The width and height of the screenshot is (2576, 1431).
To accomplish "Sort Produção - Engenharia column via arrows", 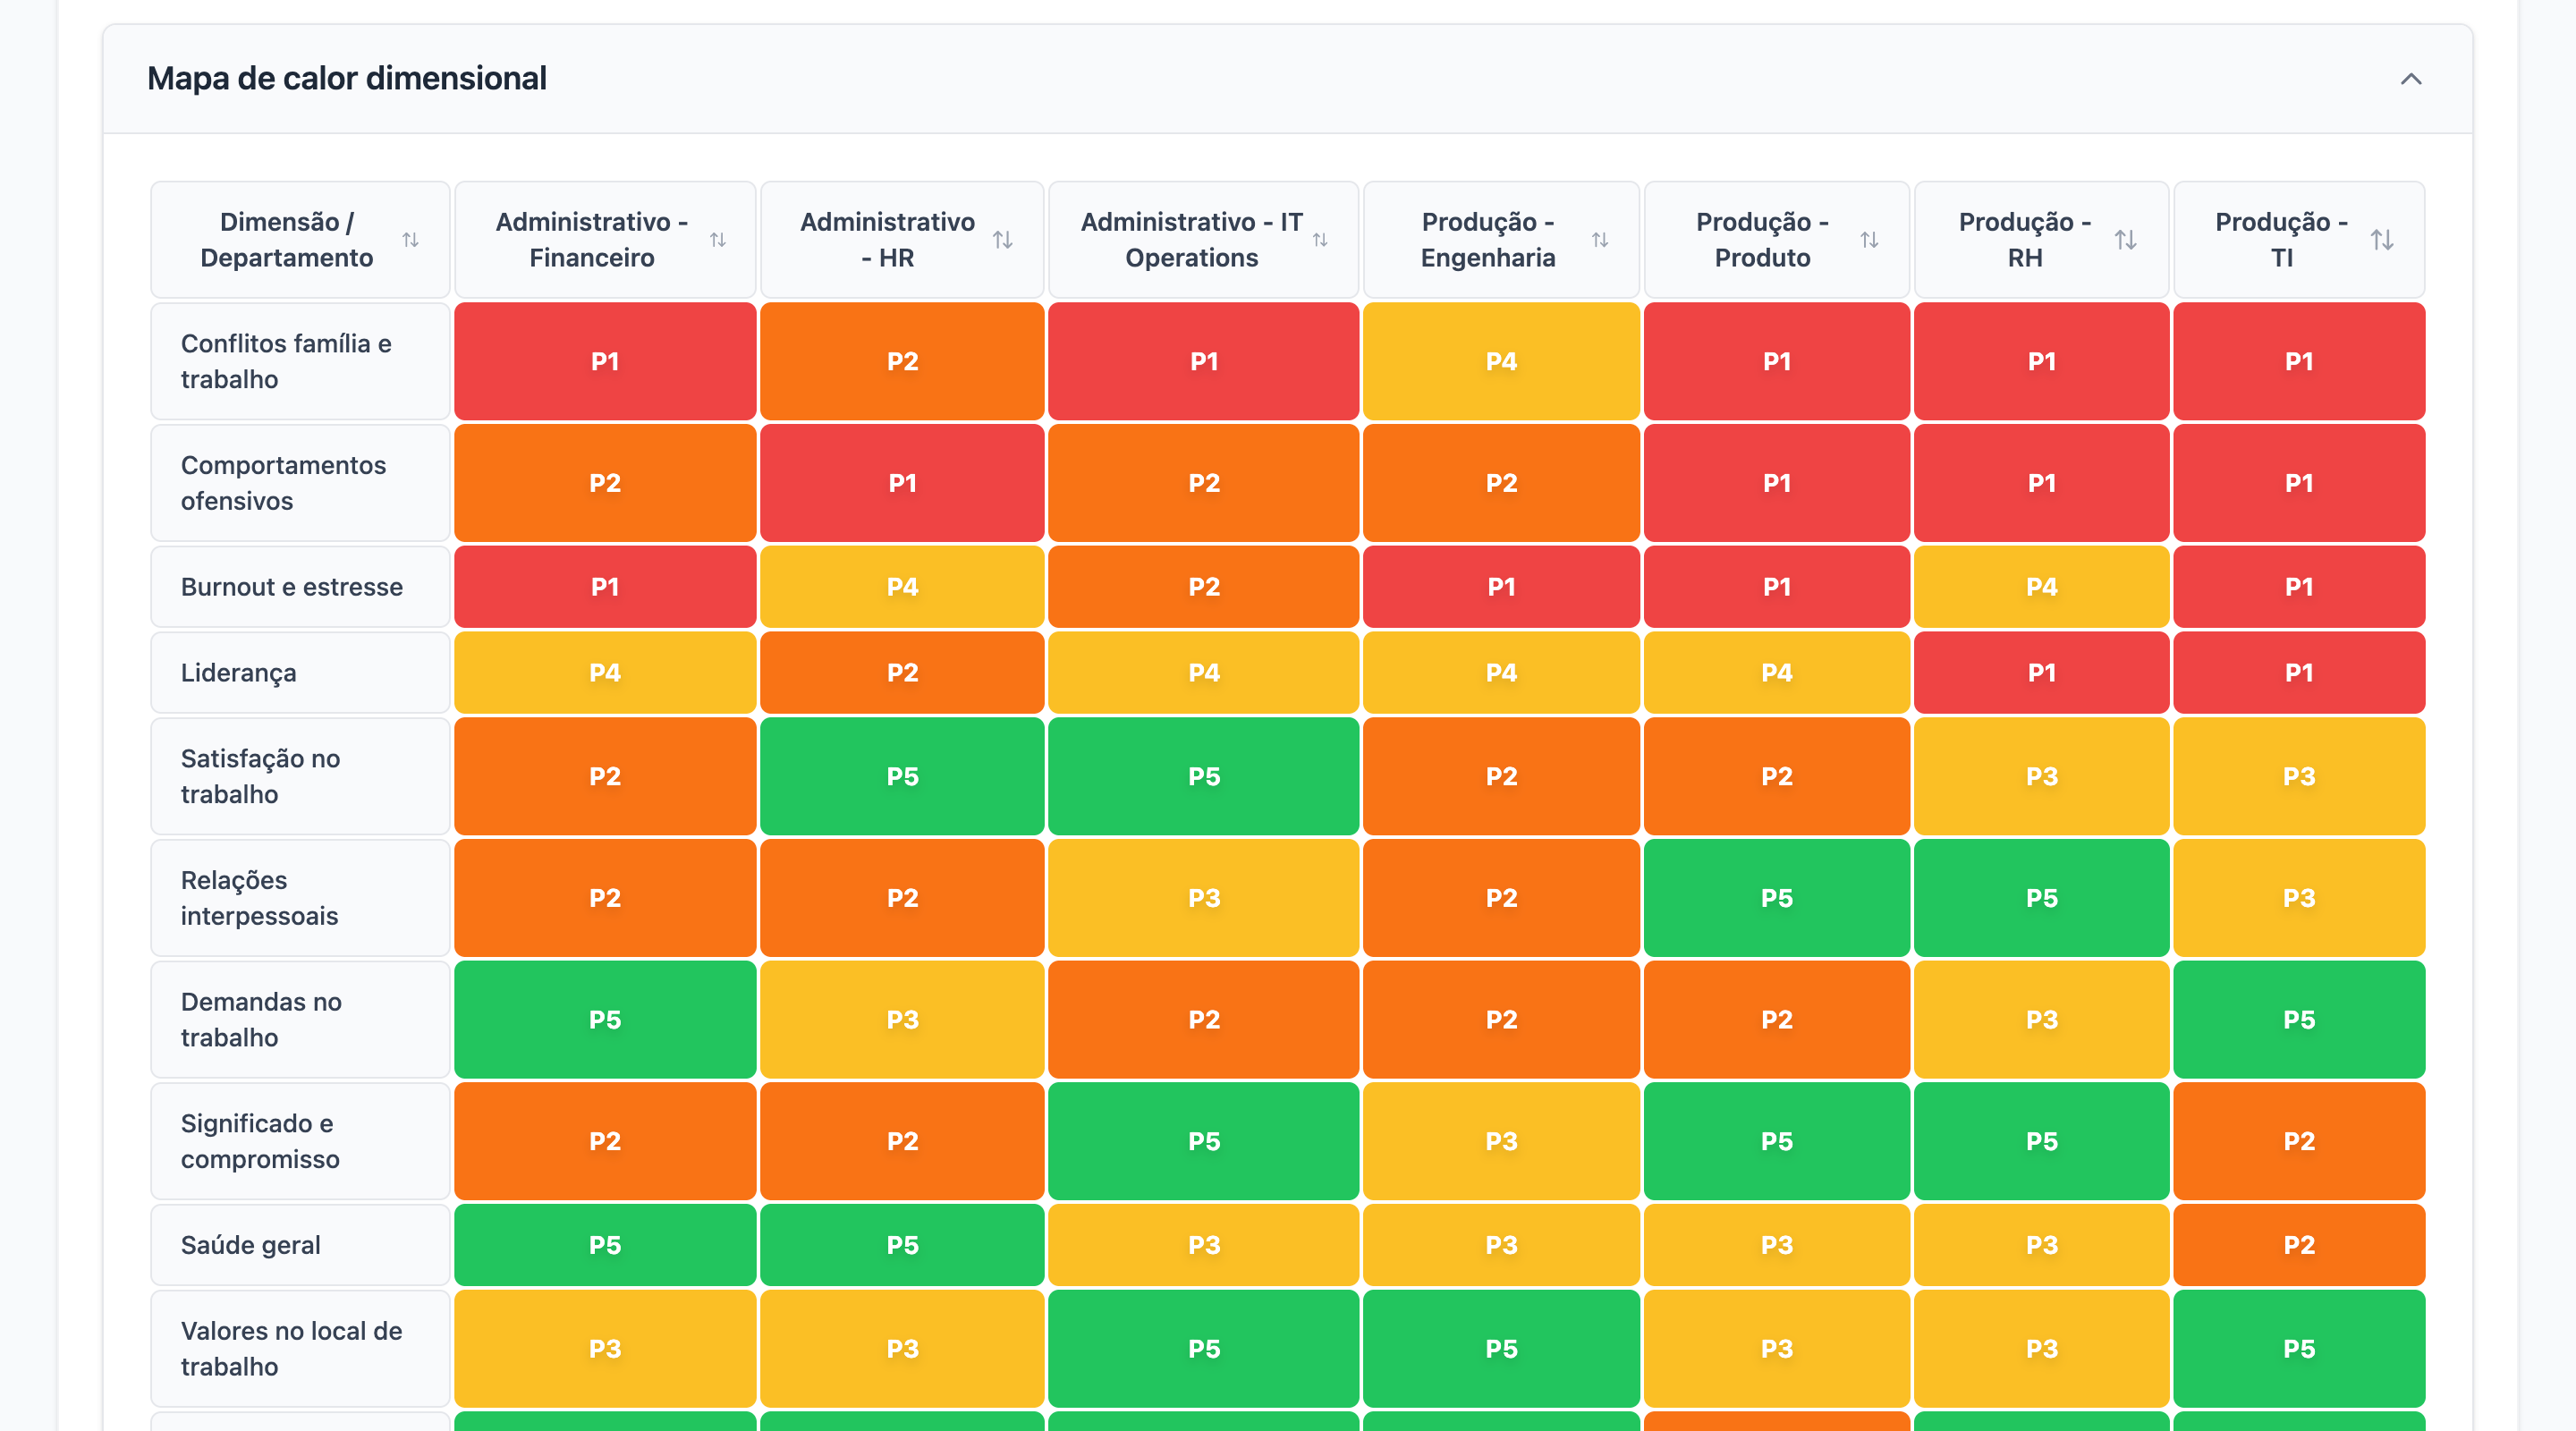I will [x=1600, y=240].
